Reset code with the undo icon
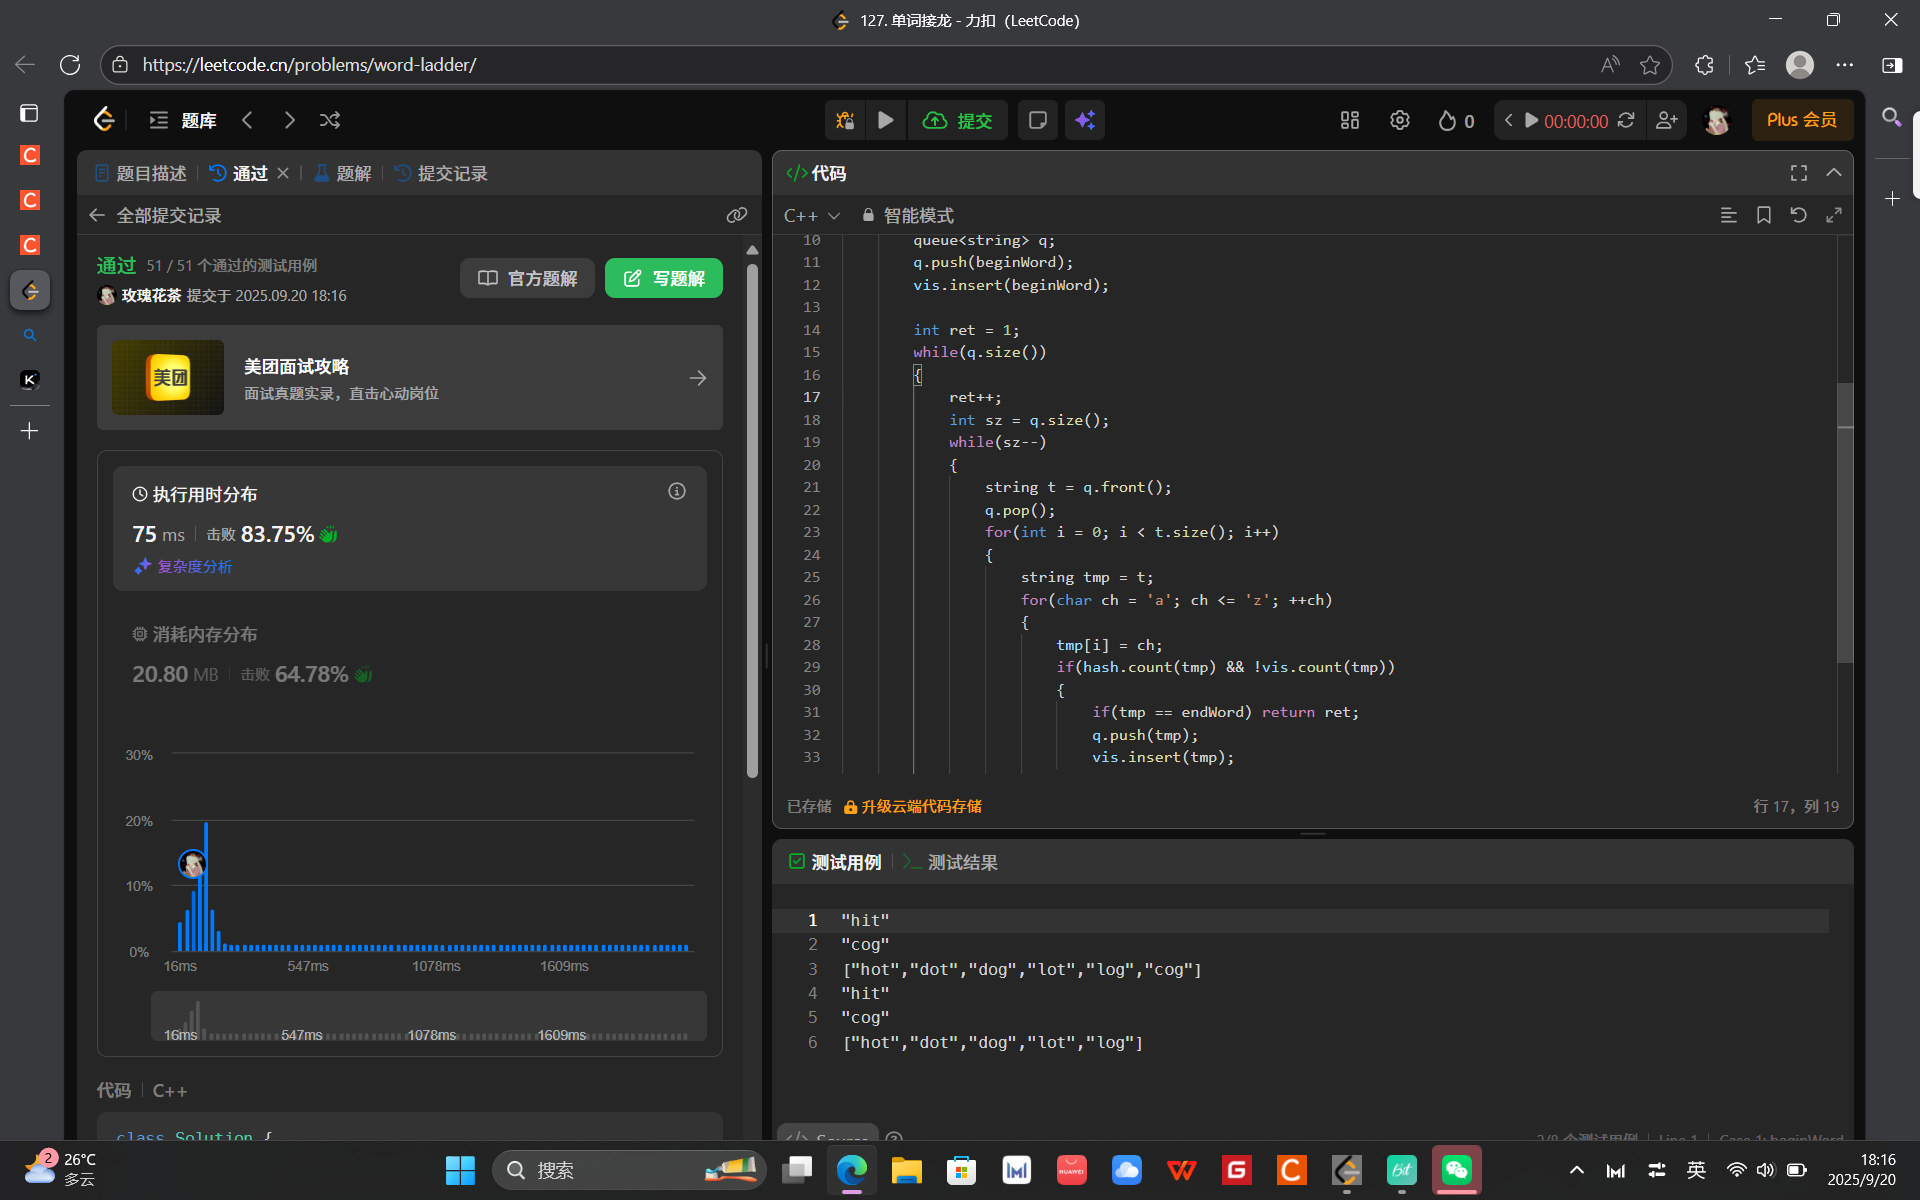Screen dimensions: 1920x1200 point(1799,215)
